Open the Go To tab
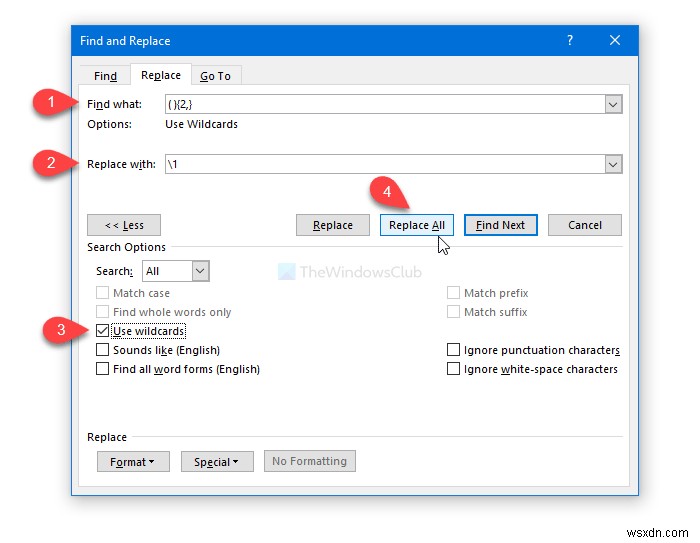Viewport: 700px width, 543px height. point(215,76)
